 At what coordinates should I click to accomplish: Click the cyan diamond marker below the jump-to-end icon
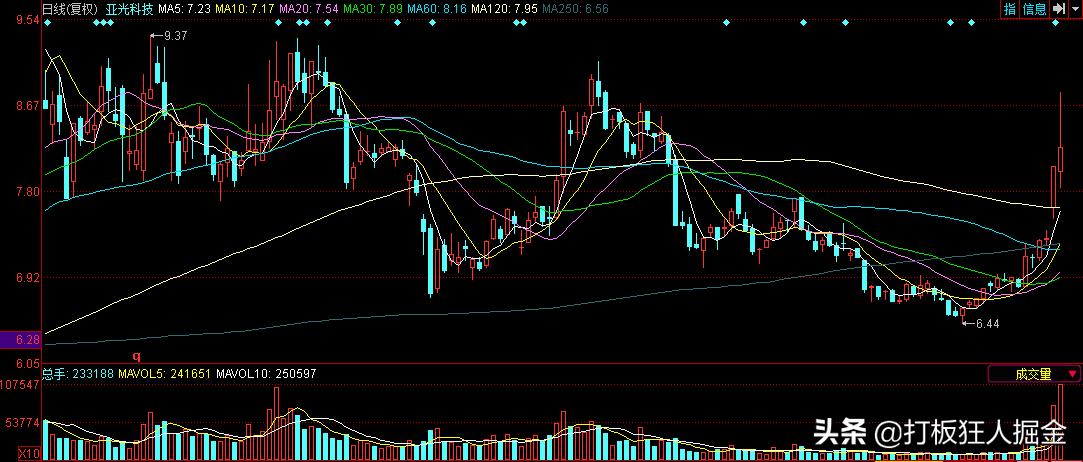coord(1055,24)
